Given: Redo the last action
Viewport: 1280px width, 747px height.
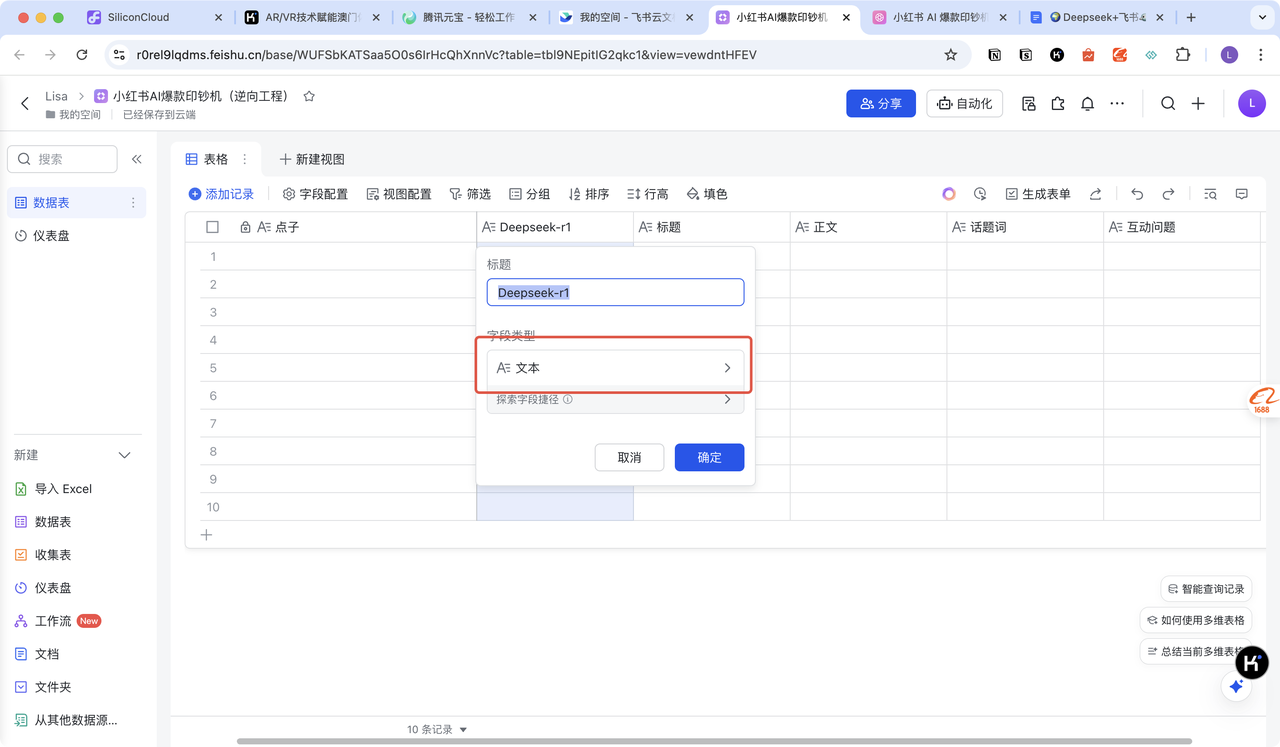Looking at the screenshot, I should (1168, 194).
